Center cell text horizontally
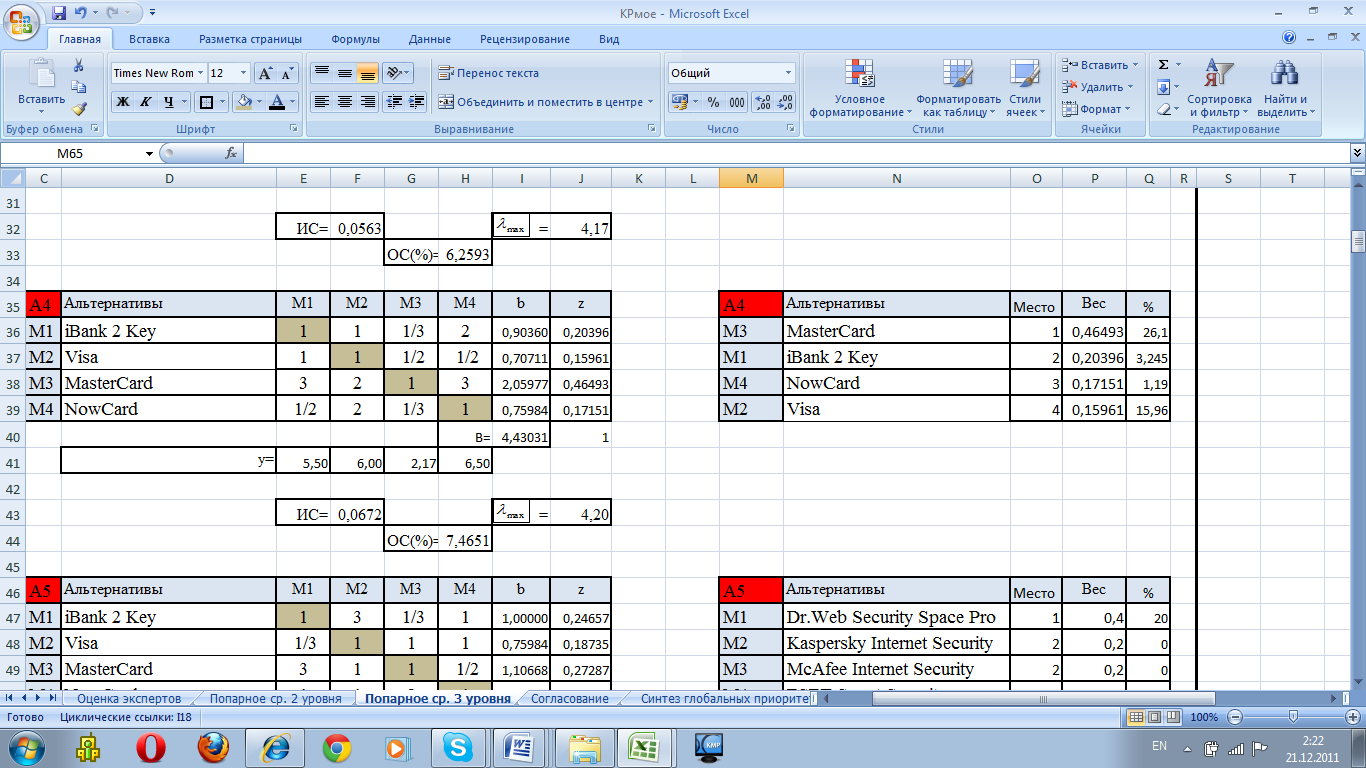Viewport: 1366px width, 768px height. point(344,102)
